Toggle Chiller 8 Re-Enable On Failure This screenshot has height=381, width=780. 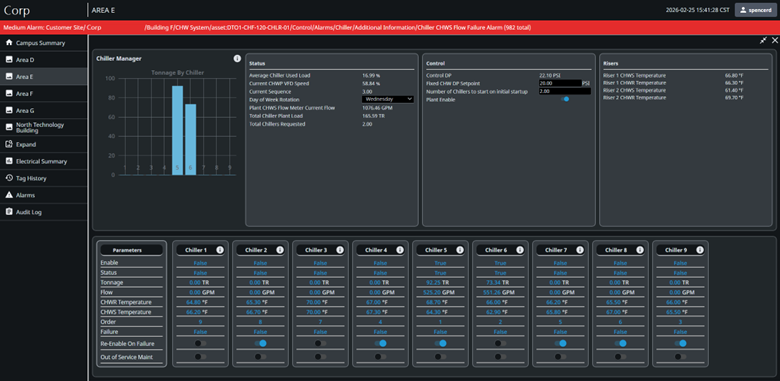click(620, 343)
